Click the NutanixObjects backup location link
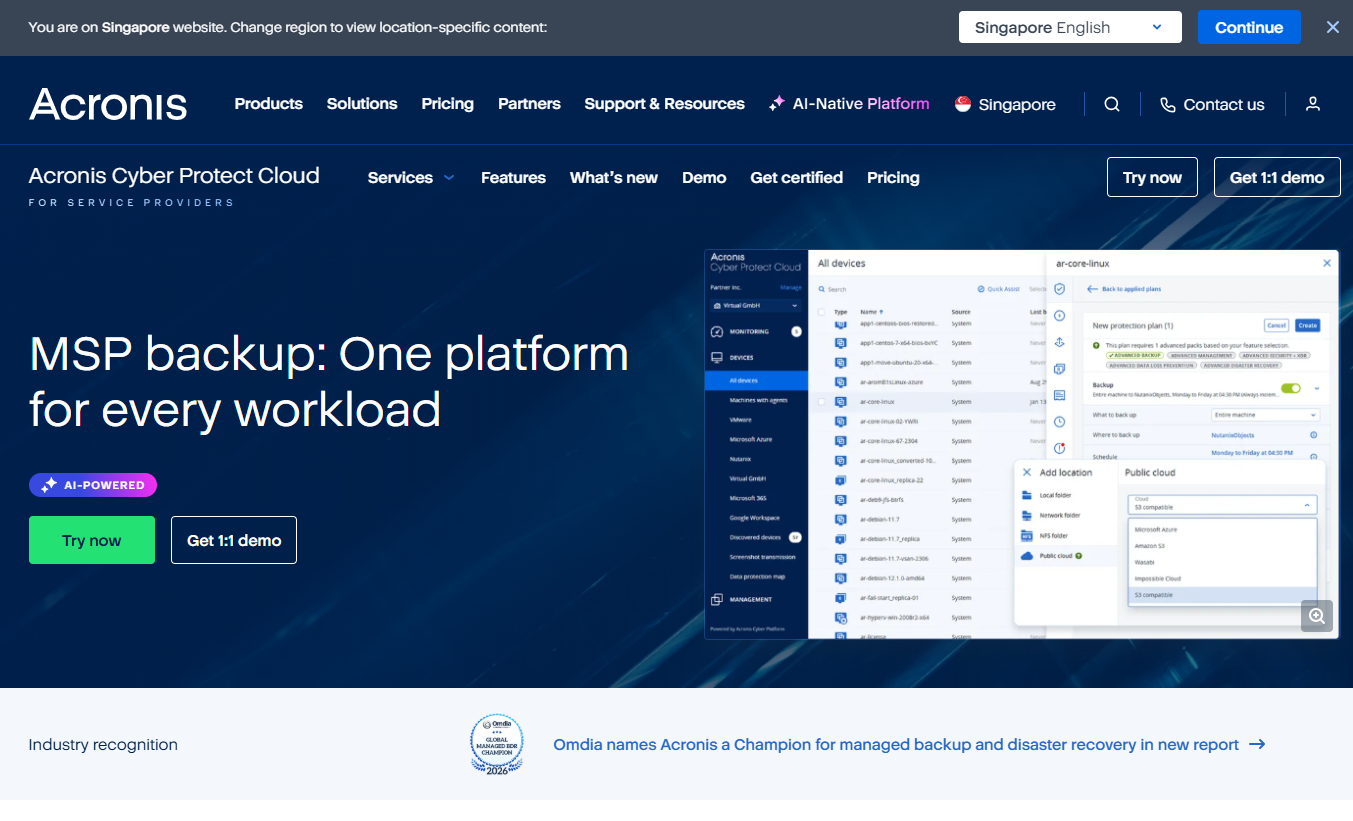The image size is (1353, 821). click(1232, 435)
